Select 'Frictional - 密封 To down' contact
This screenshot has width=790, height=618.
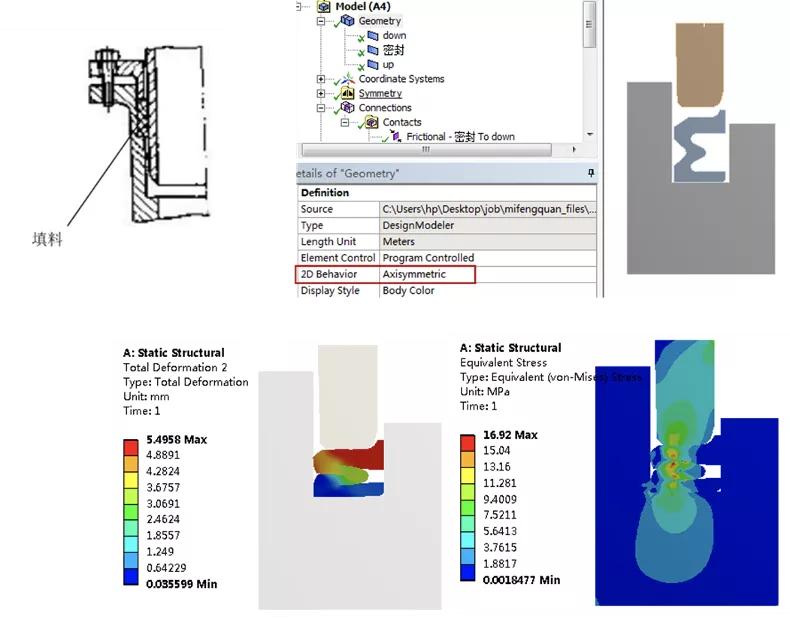(x=460, y=136)
